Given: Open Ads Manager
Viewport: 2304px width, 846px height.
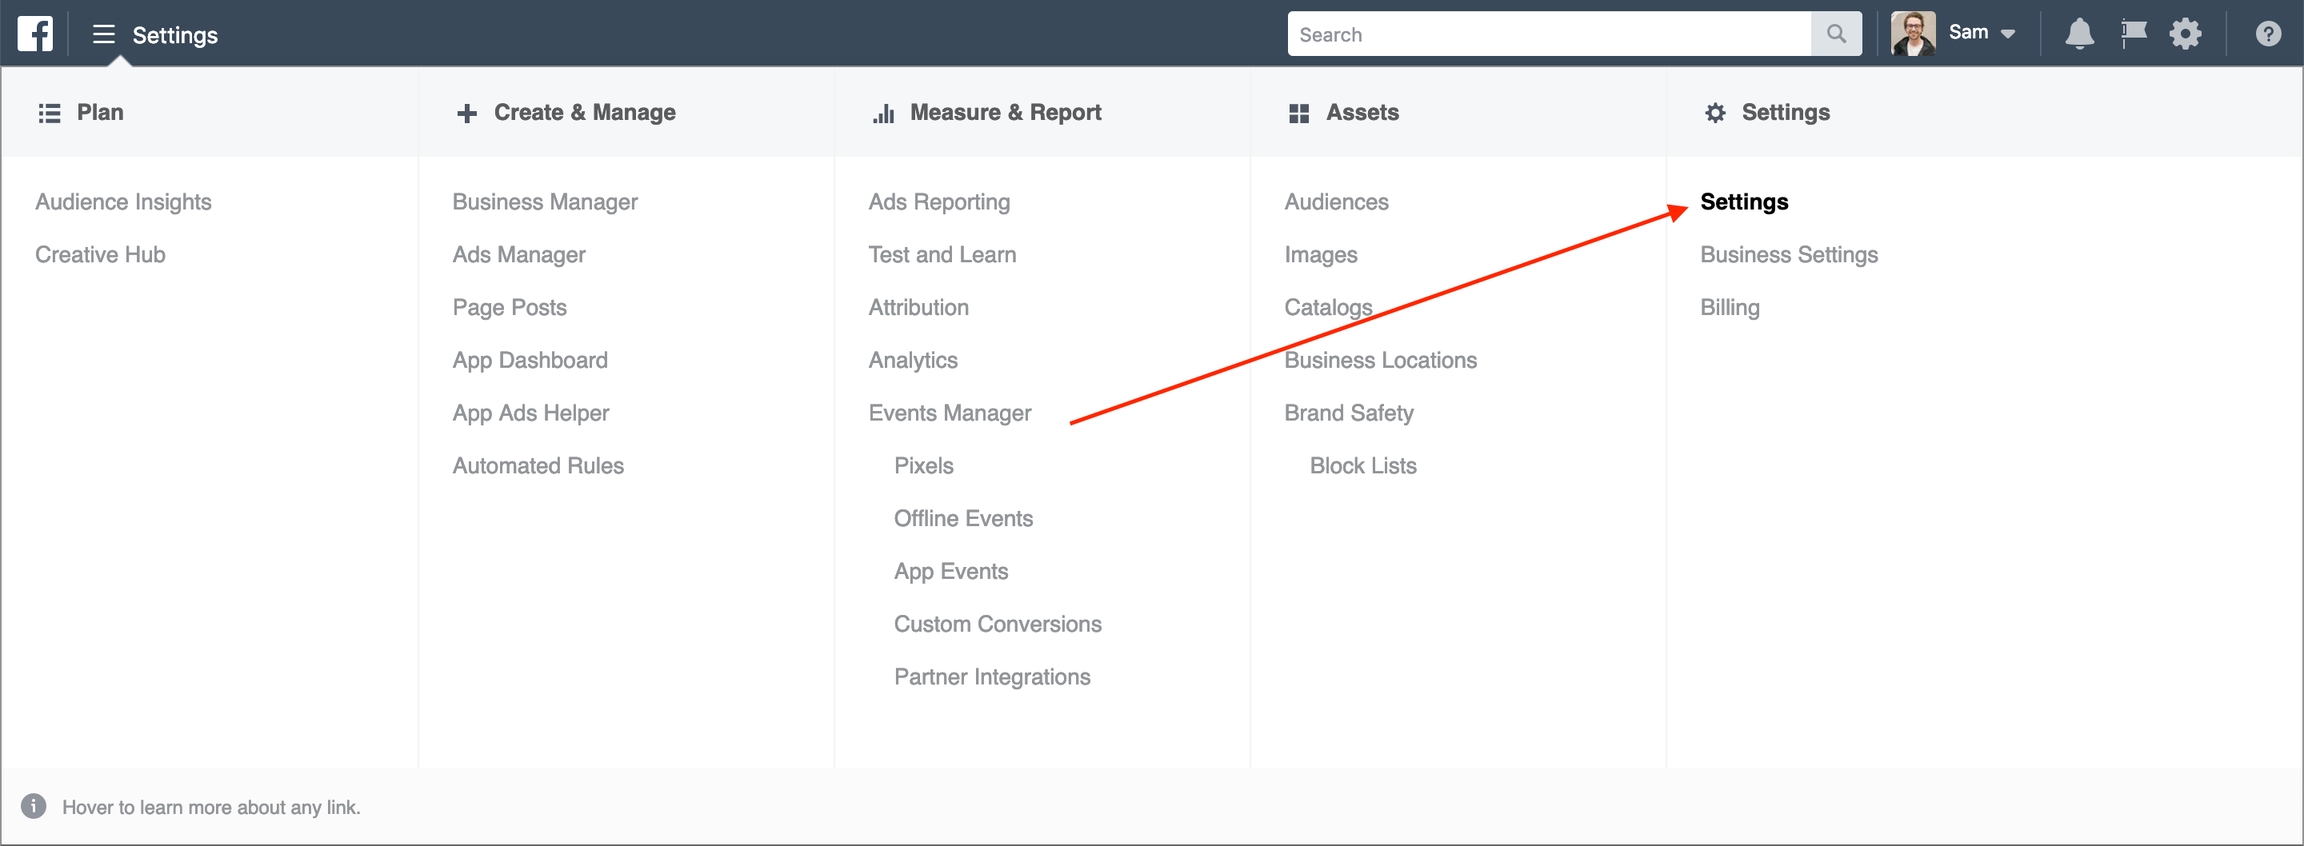Looking at the screenshot, I should 519,255.
